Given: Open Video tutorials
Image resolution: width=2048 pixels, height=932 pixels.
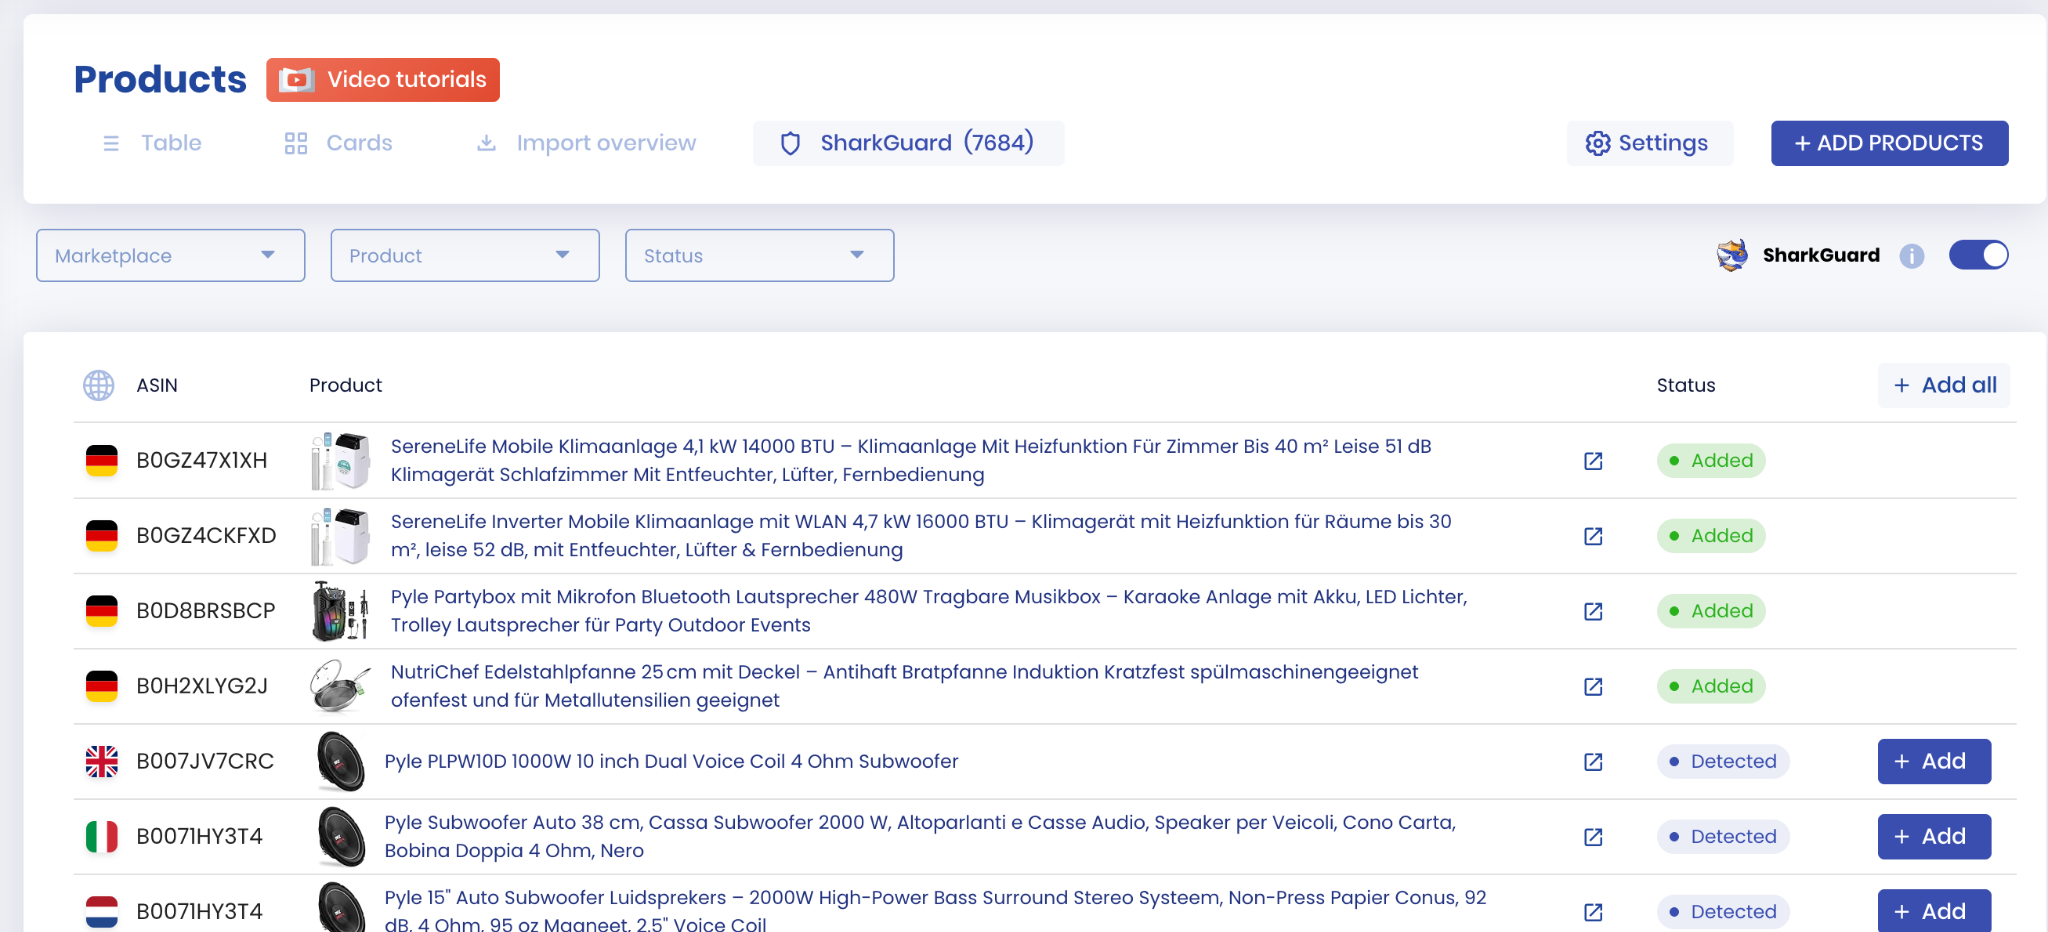Looking at the screenshot, I should (x=383, y=80).
